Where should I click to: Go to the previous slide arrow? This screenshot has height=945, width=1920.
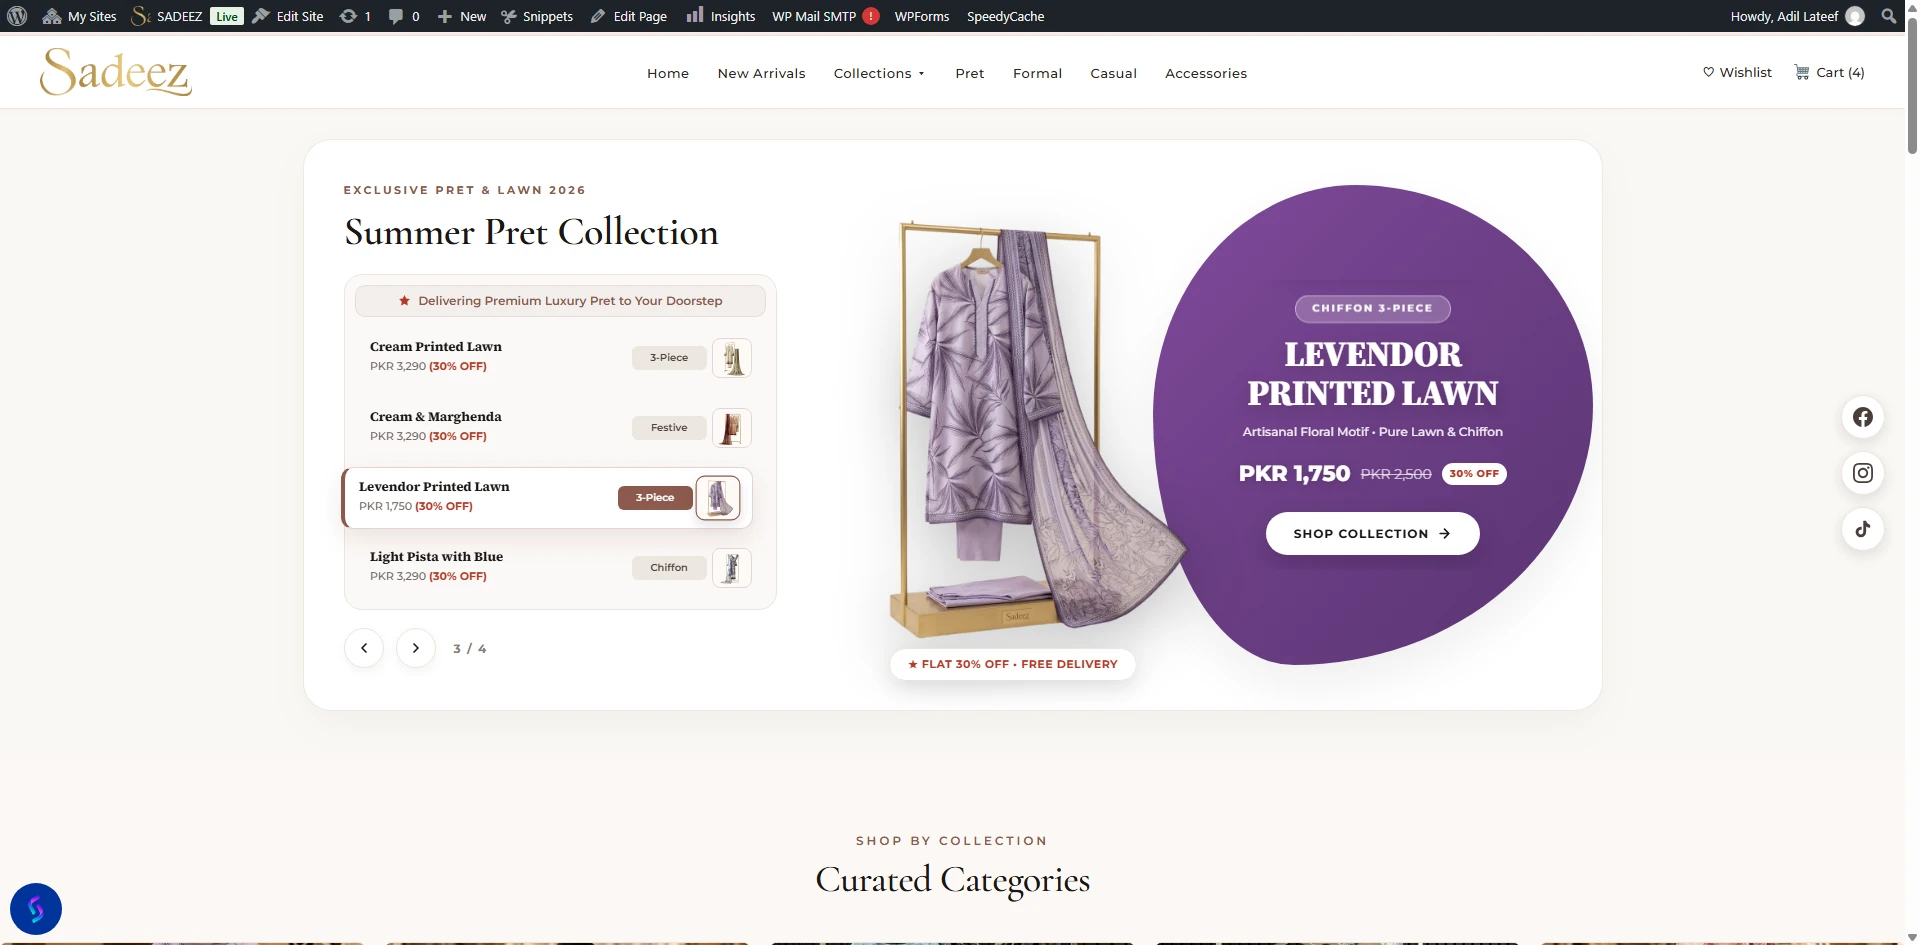364,648
